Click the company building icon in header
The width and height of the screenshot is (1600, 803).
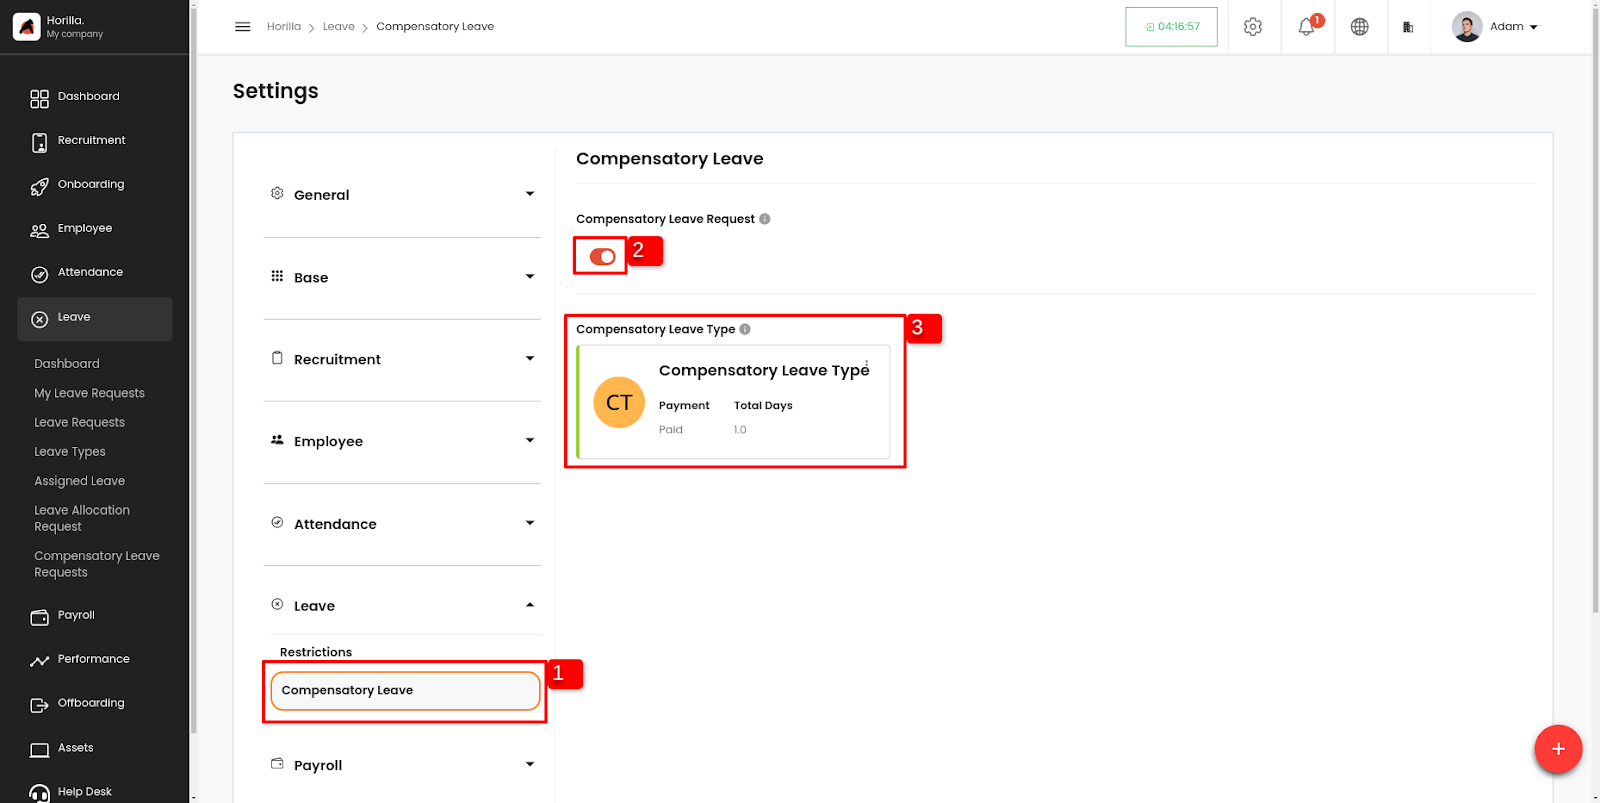tap(1408, 27)
